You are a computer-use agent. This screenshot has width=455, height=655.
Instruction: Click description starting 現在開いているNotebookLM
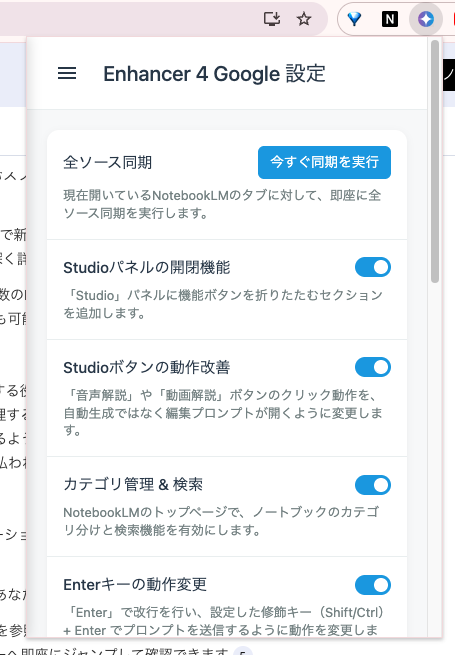click(222, 204)
